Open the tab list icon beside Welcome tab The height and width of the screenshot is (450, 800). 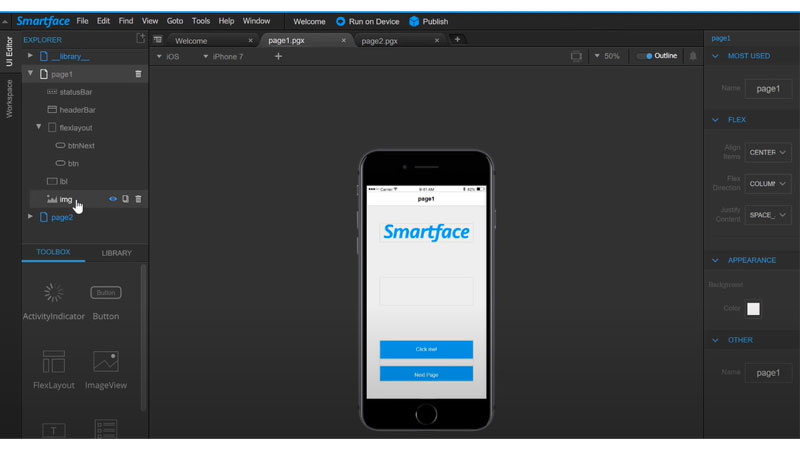pos(158,40)
